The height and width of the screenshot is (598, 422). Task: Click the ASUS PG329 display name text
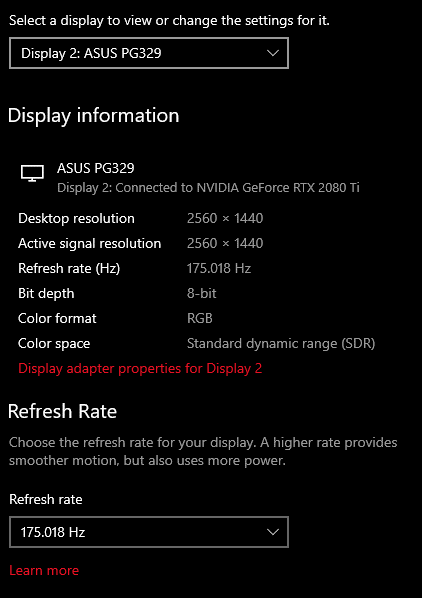point(96,168)
